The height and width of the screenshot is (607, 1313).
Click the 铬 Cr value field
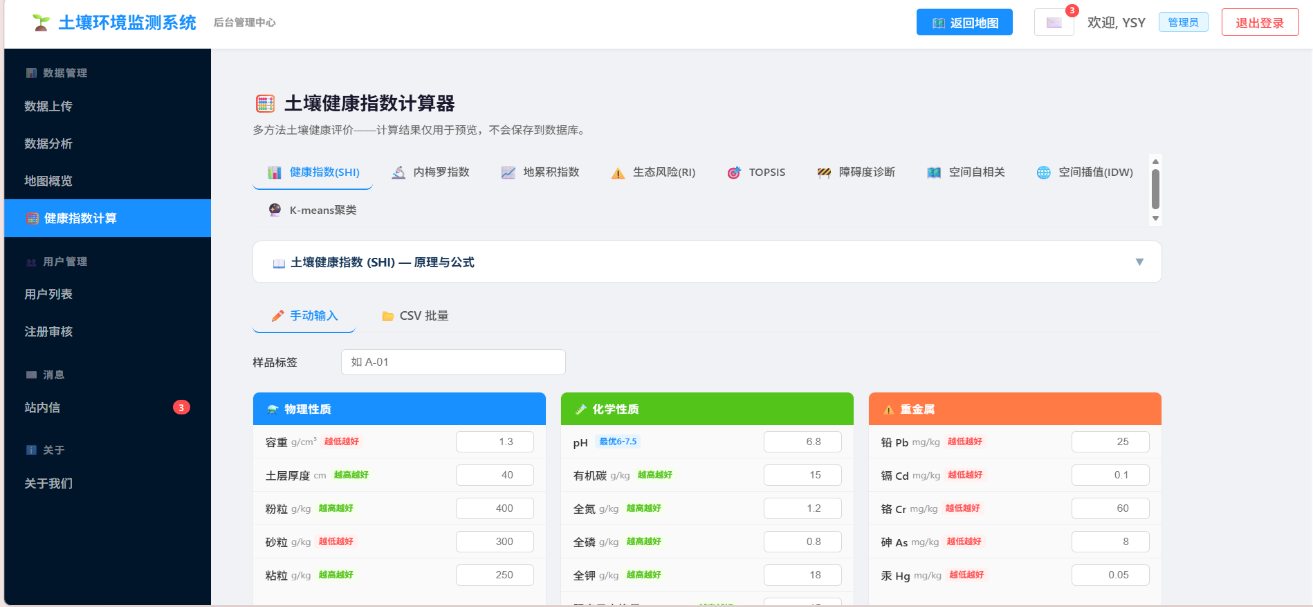(x=1111, y=508)
